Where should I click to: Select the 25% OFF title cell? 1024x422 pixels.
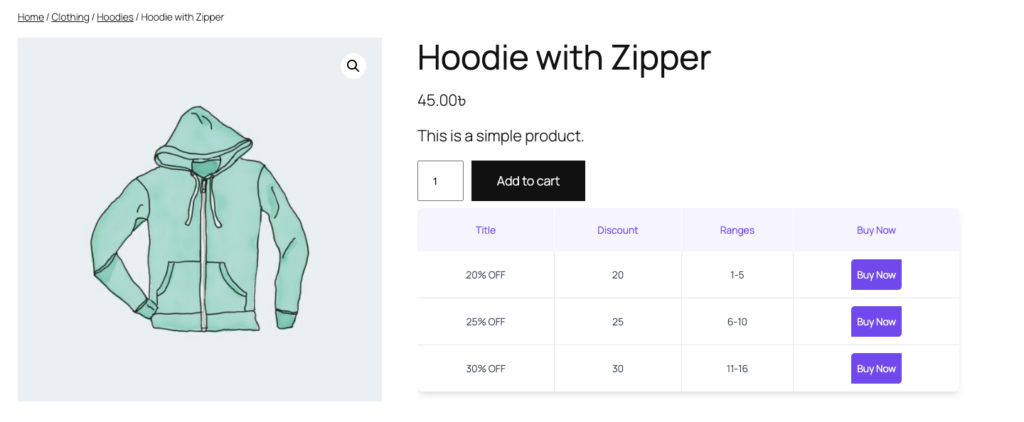pyautogui.click(x=486, y=322)
